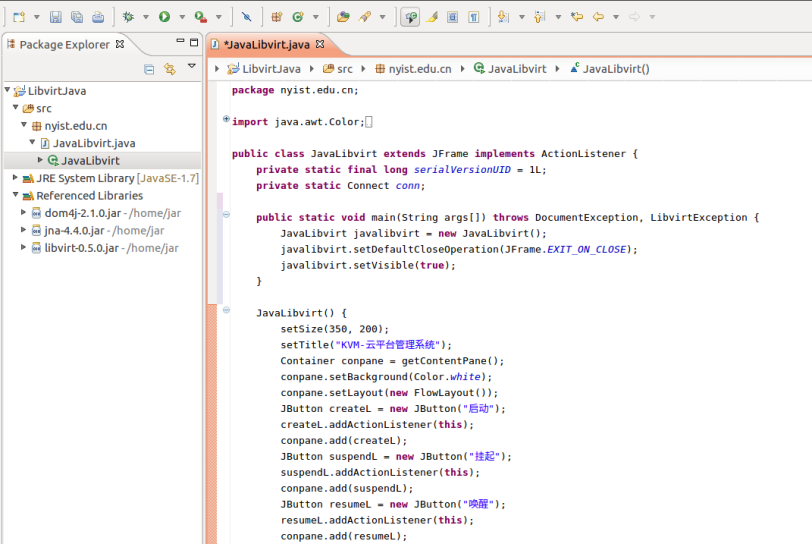
Task: Expand the dom4j-2.1.0.jar node
Action: [24, 212]
